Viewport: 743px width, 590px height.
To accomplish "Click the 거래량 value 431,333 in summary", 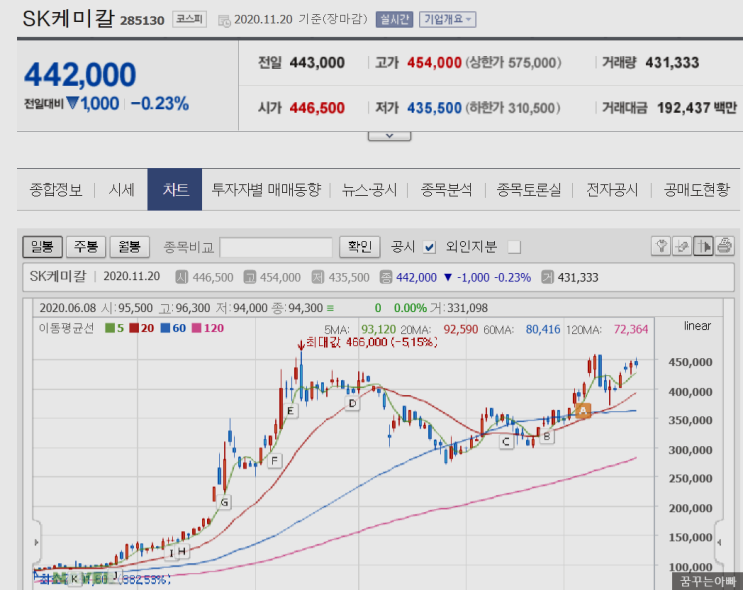I will pos(672,63).
